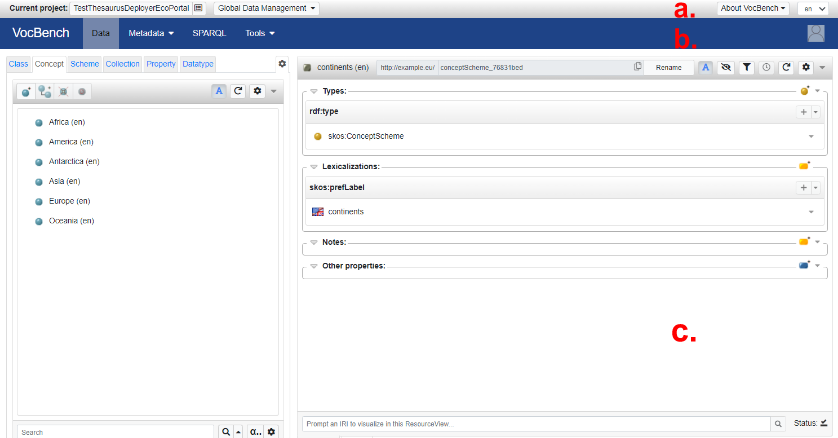Open the About VocBench dropdown
Screen dimensions: 838x438
pyautogui.click(x=752, y=8)
